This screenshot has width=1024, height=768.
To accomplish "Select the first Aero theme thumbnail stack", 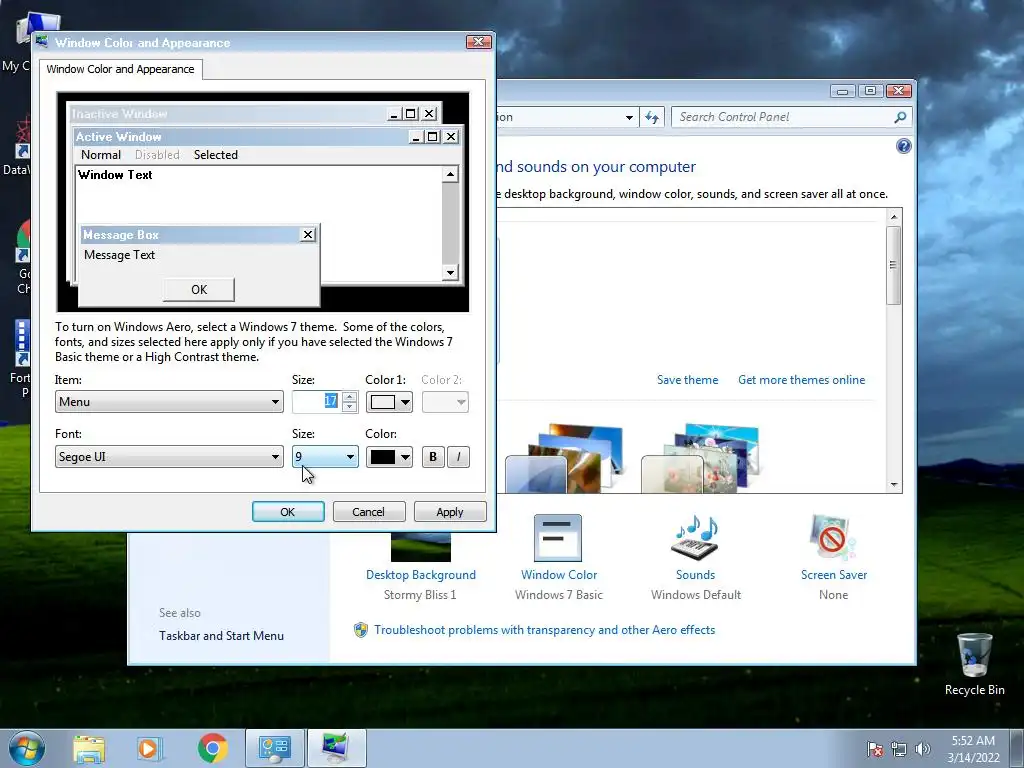I will tap(564, 458).
